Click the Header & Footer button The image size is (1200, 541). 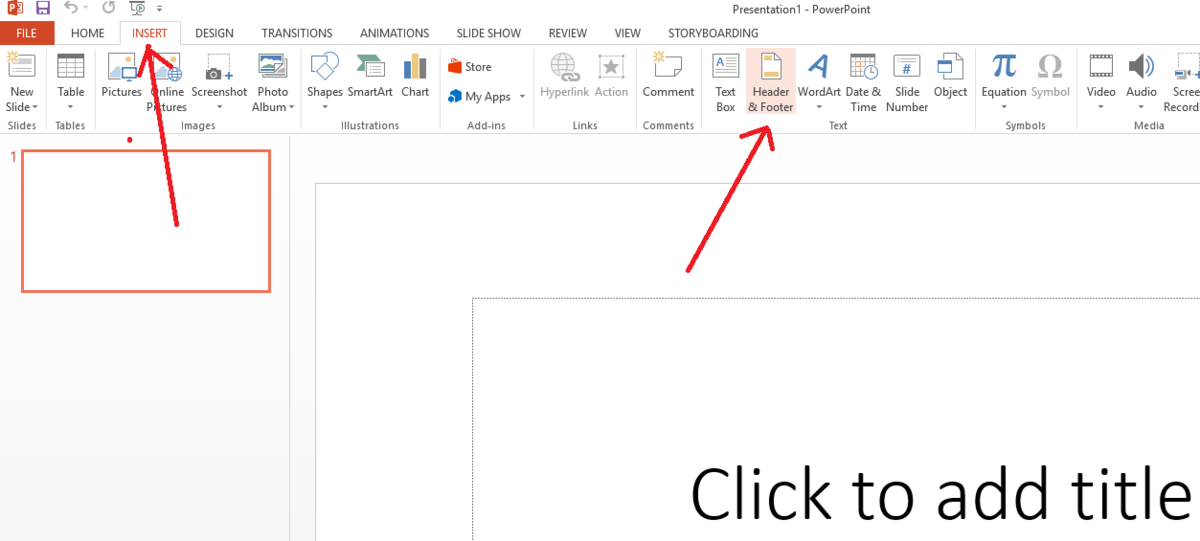point(770,82)
